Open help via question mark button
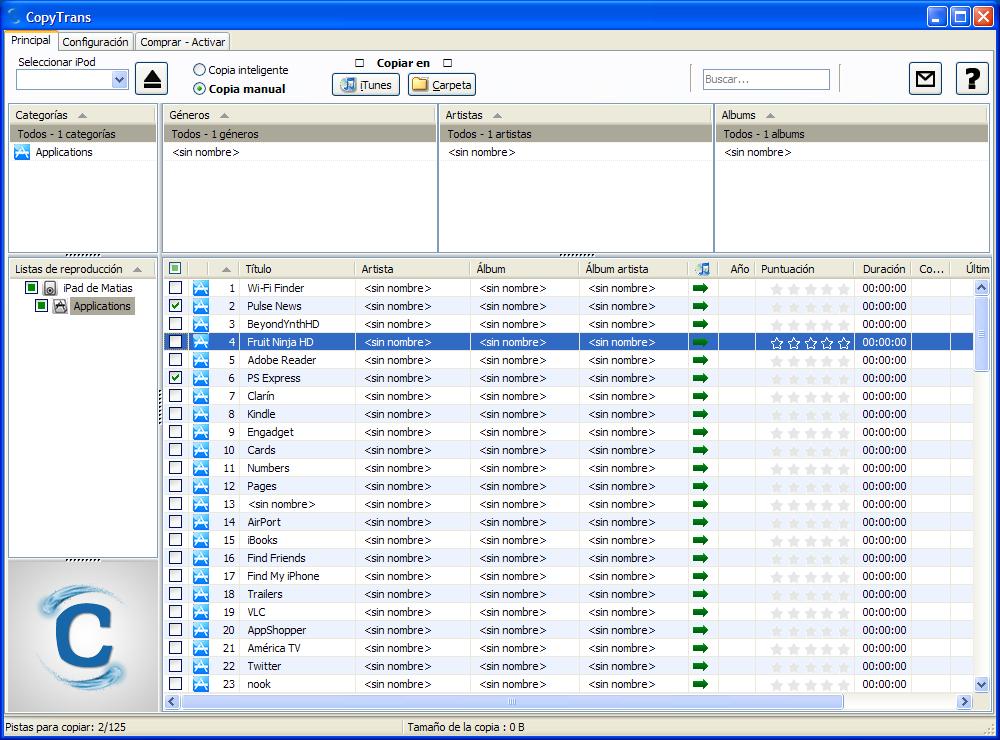 tap(972, 79)
